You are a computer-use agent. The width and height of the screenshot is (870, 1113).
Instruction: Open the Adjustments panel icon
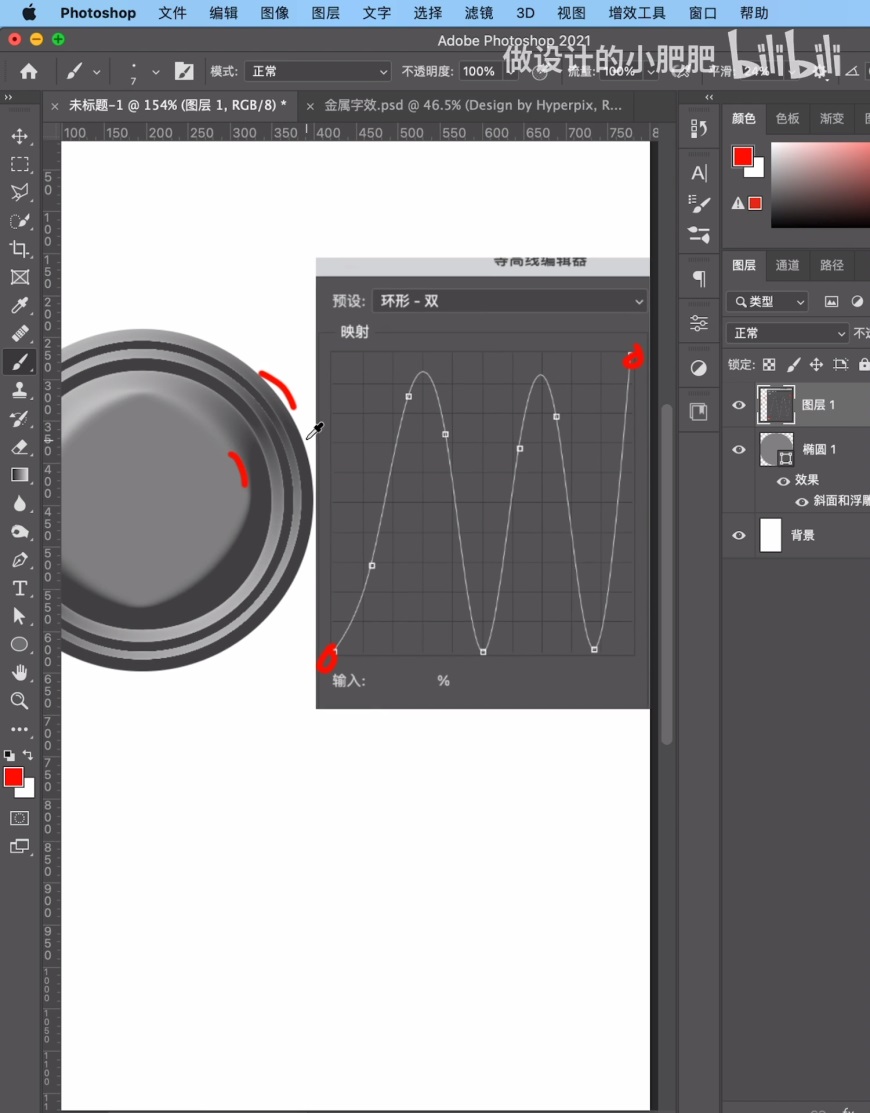[698, 368]
